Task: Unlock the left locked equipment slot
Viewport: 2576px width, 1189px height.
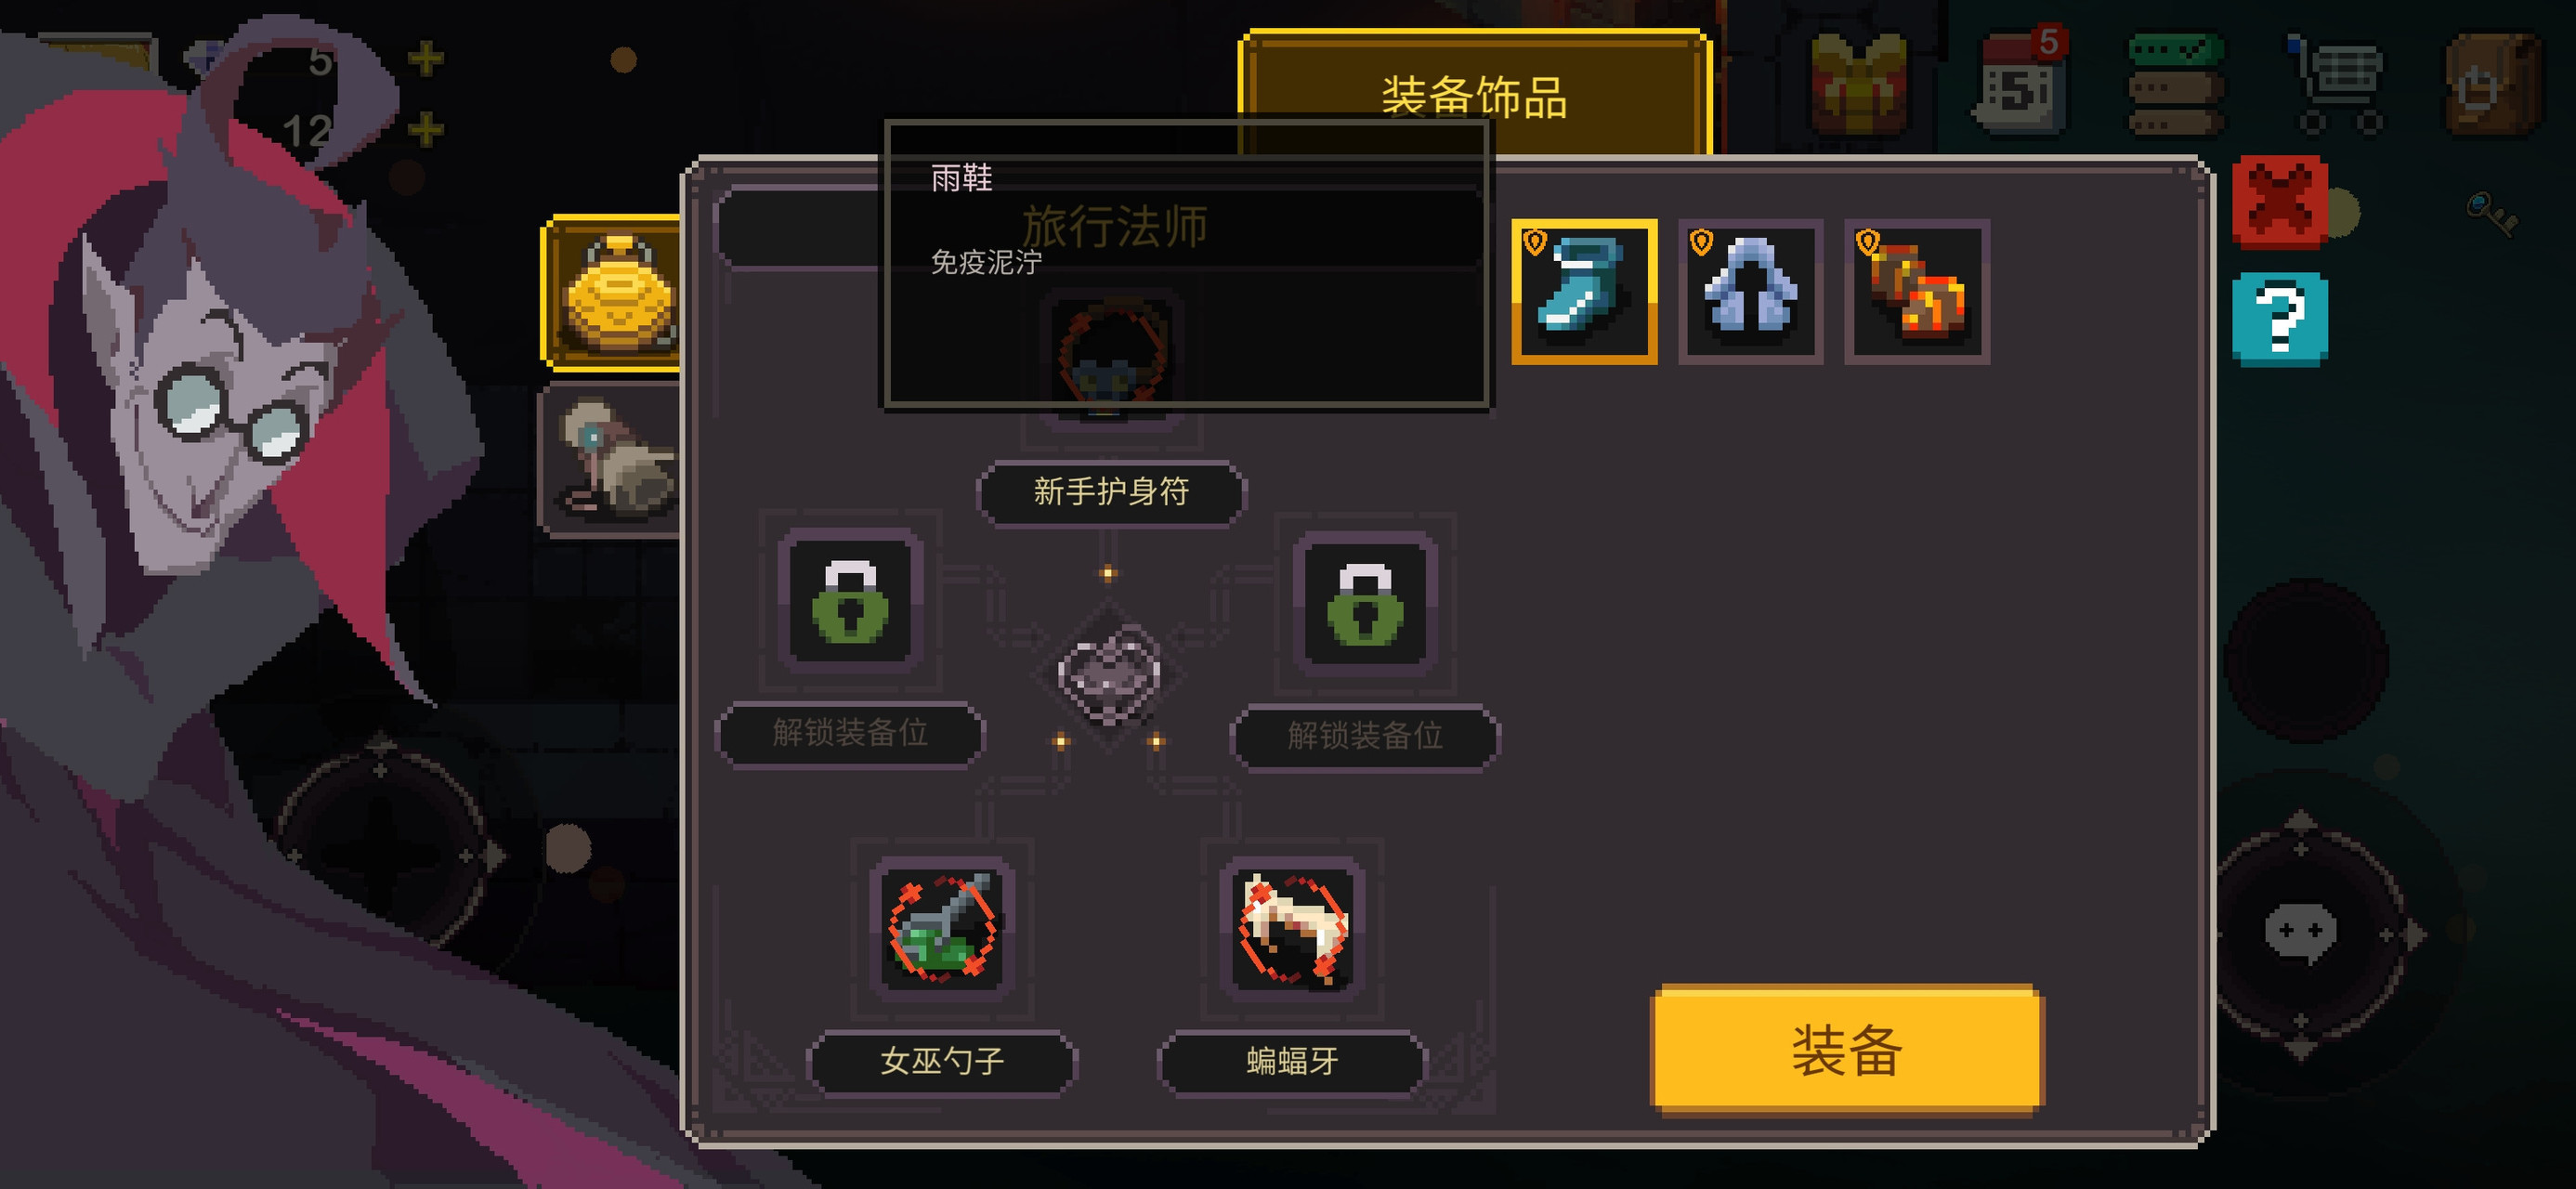Action: 850,600
